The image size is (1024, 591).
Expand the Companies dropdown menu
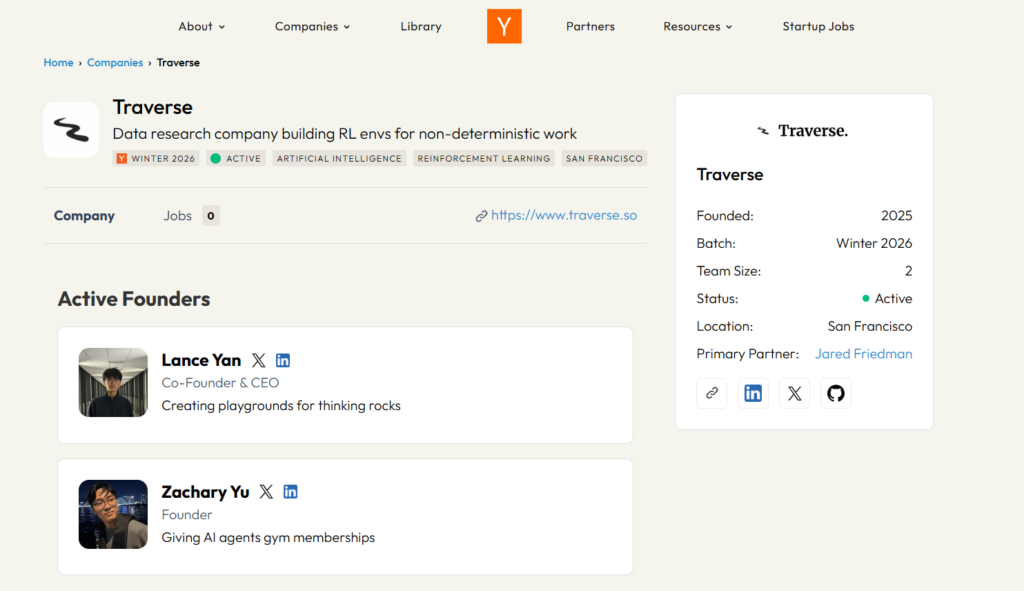tap(312, 26)
